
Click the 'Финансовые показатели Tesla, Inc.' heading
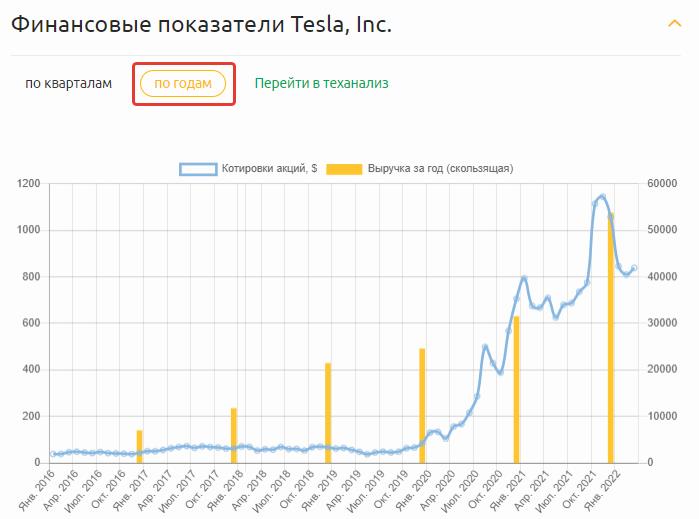[x=200, y=25]
